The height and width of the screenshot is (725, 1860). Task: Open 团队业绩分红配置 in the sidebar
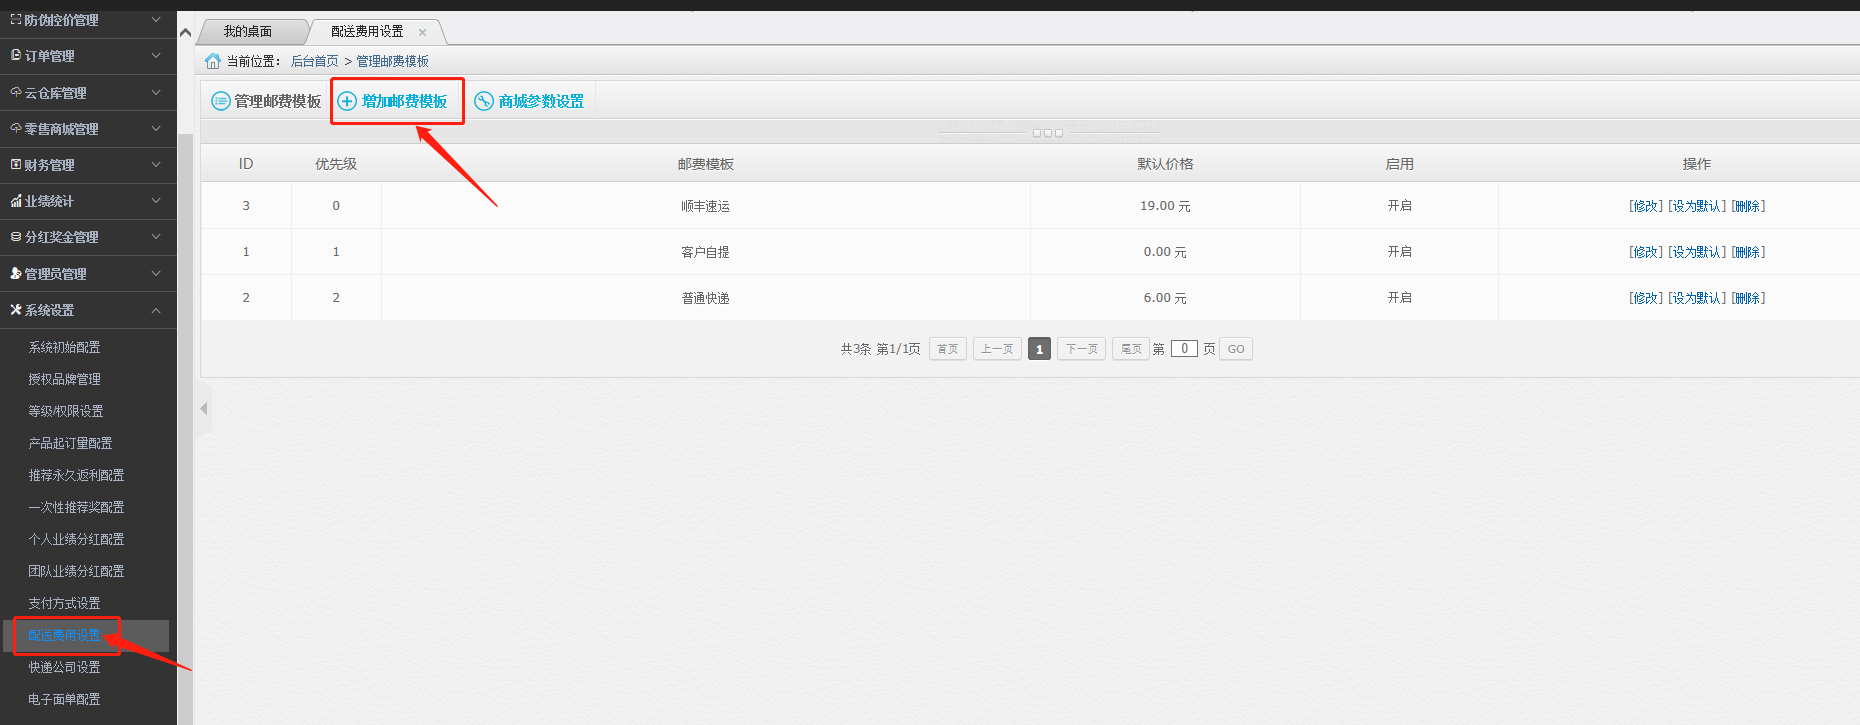click(76, 571)
